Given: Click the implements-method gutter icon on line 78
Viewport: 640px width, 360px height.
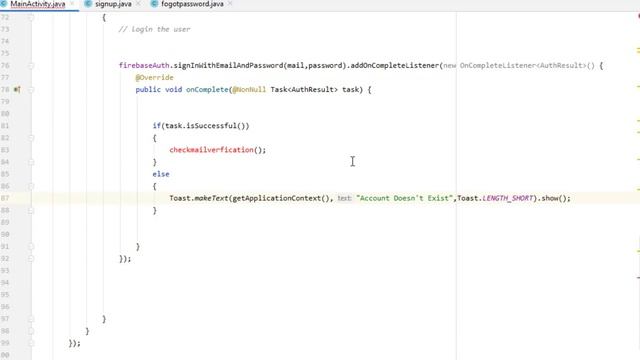Looking at the screenshot, I should tap(17, 89).
